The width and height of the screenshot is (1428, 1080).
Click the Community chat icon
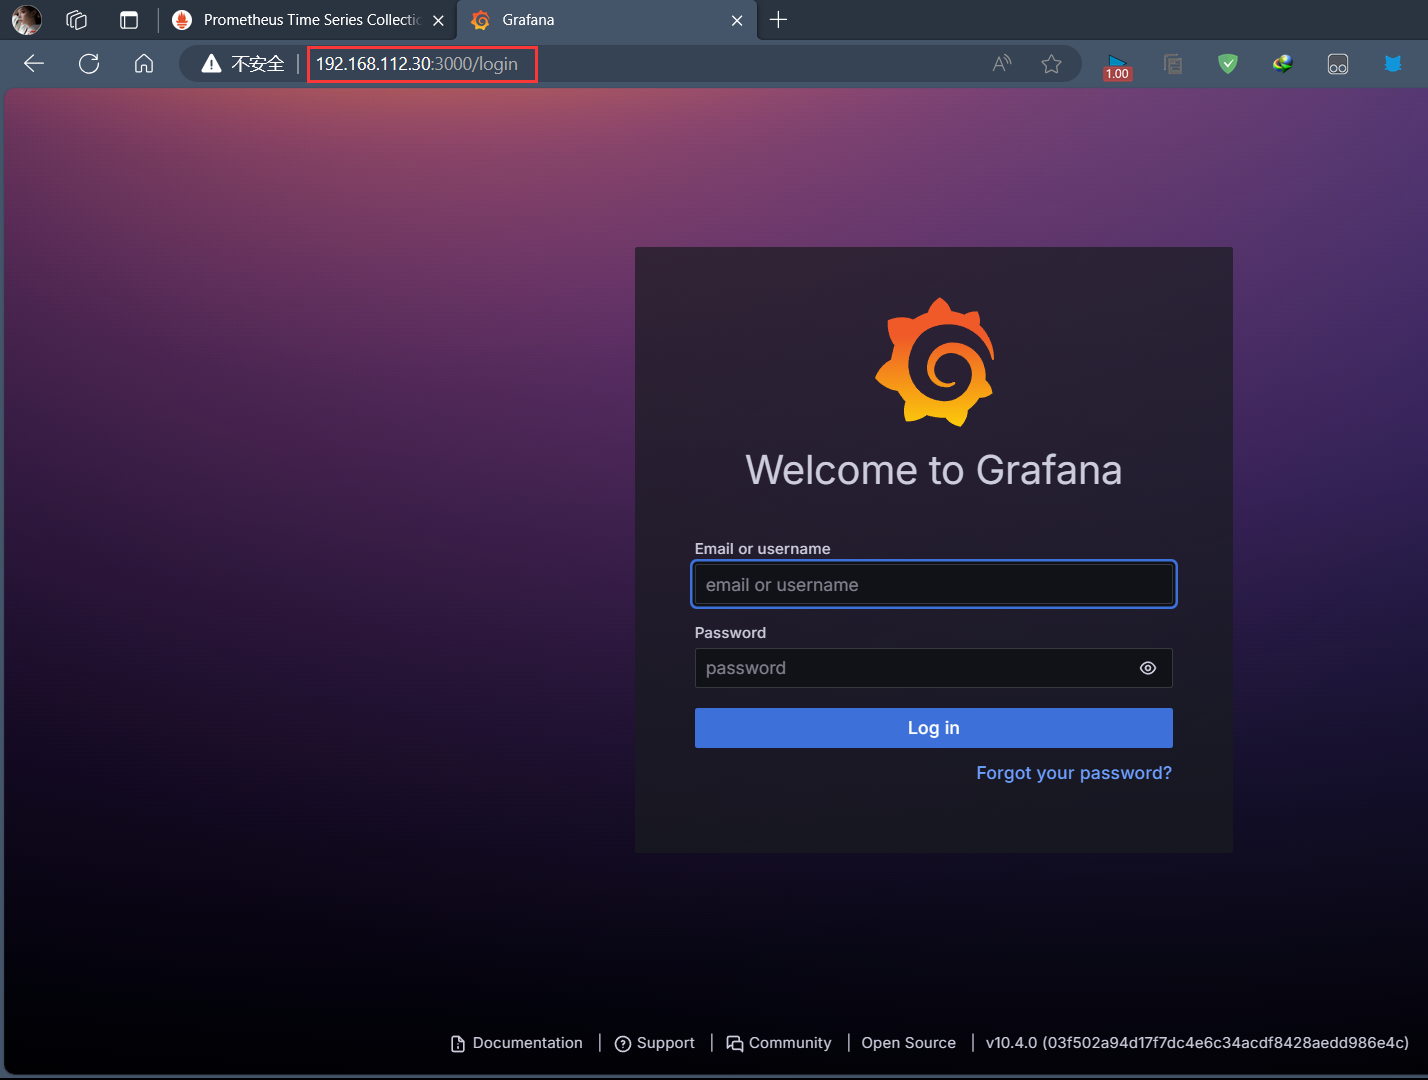(x=735, y=1043)
